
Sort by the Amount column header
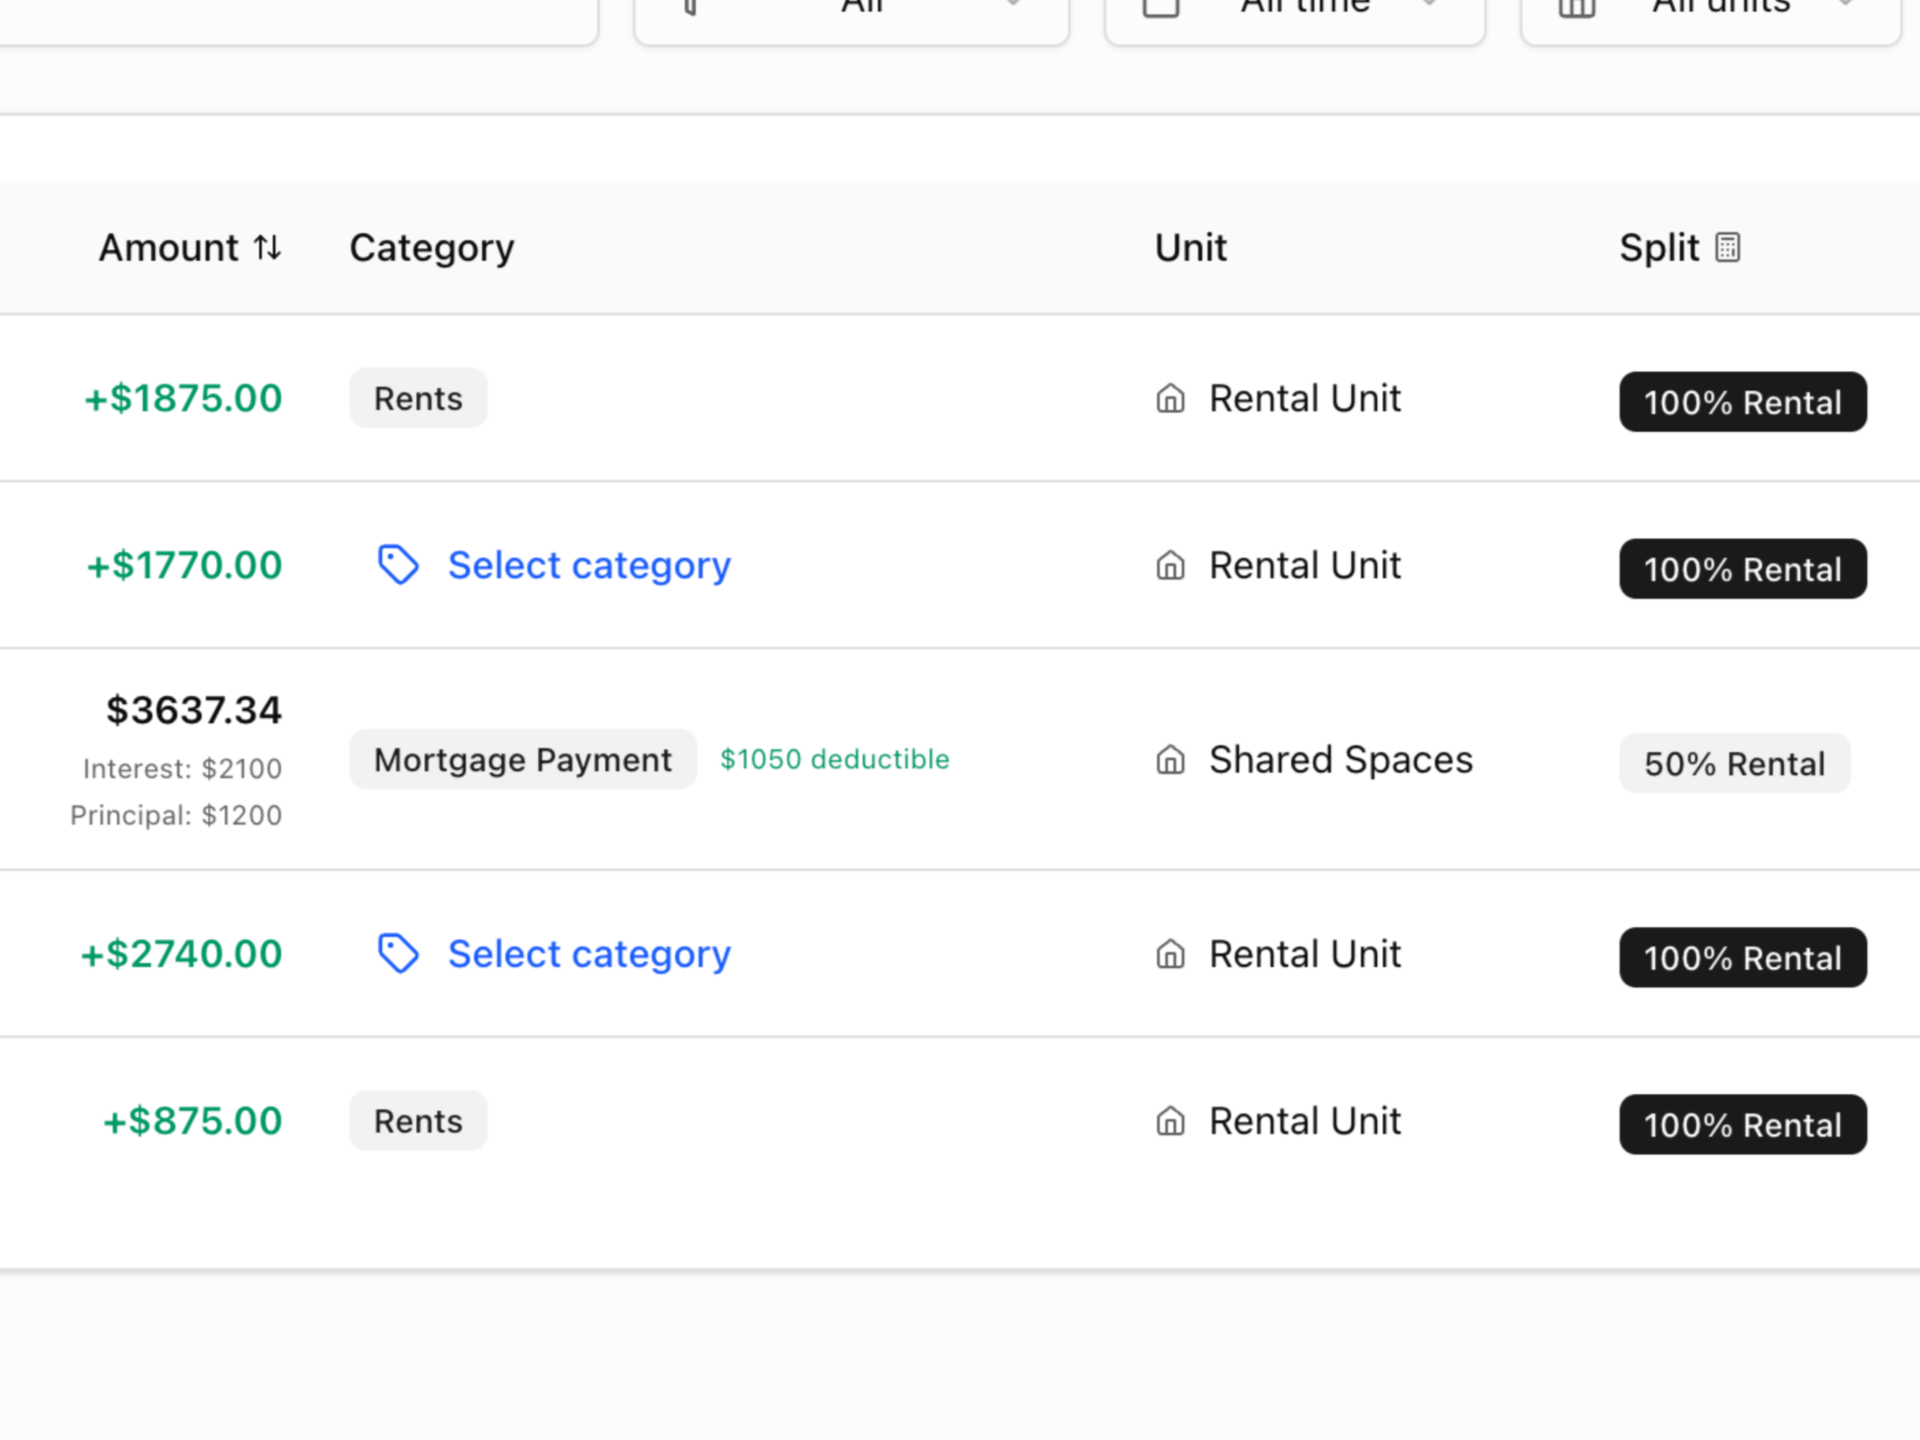[168, 248]
